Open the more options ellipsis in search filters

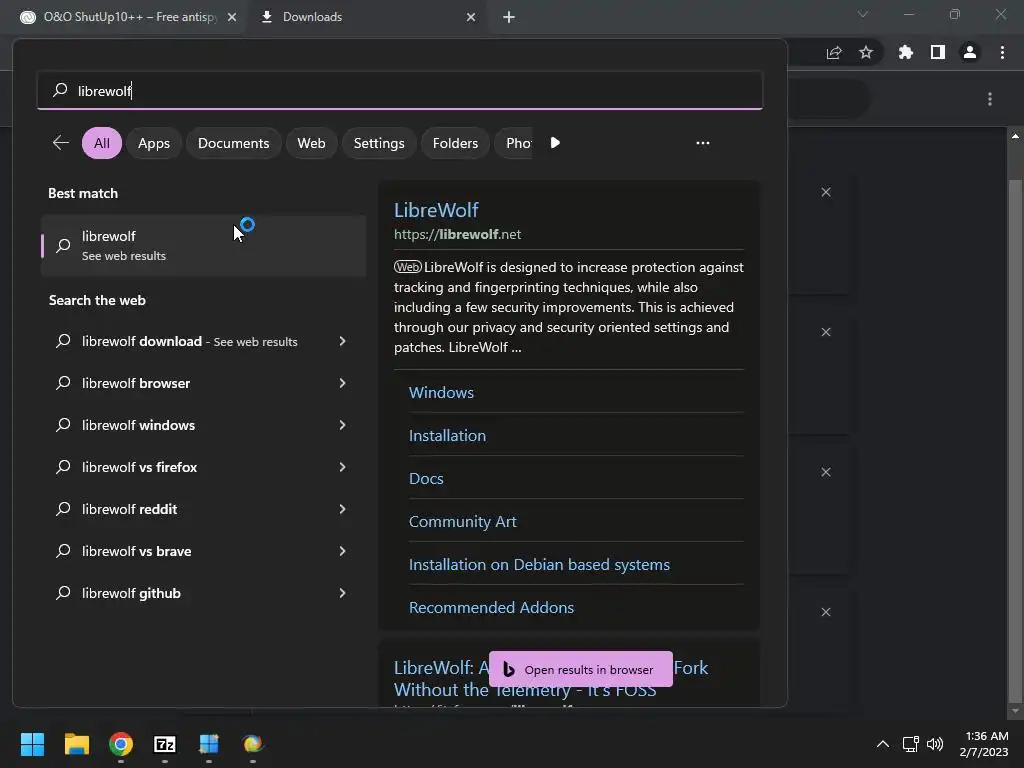point(703,143)
